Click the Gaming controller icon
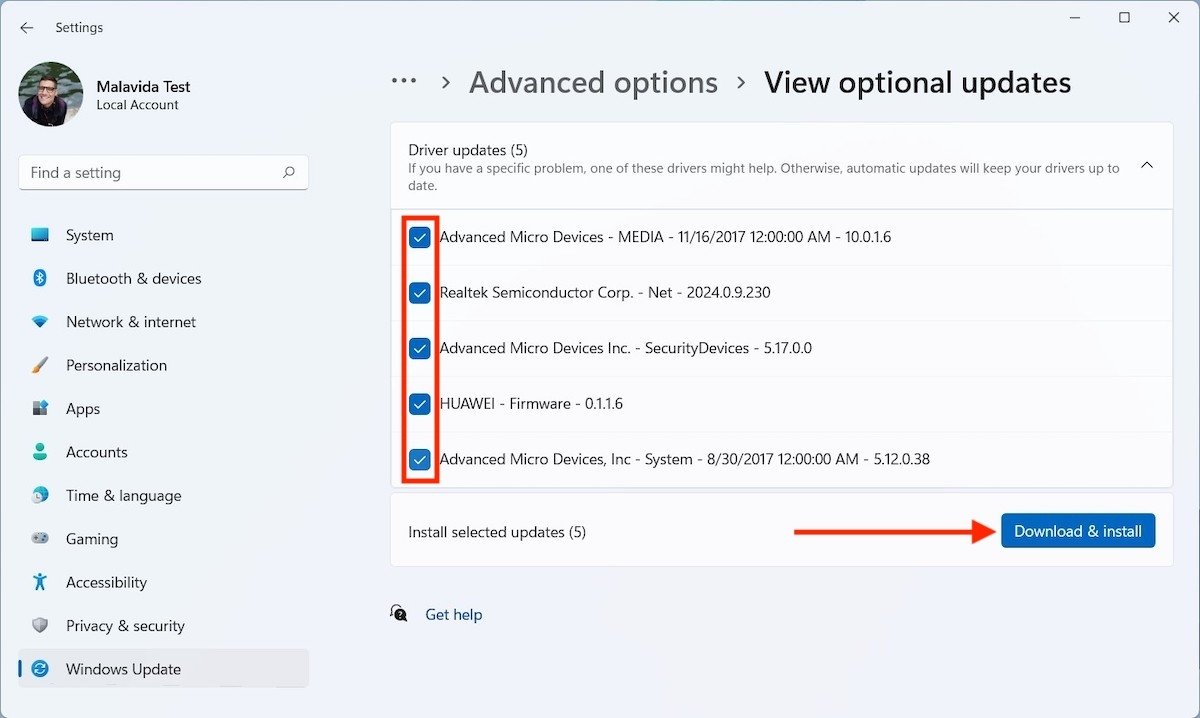1200x718 pixels. pos(40,539)
